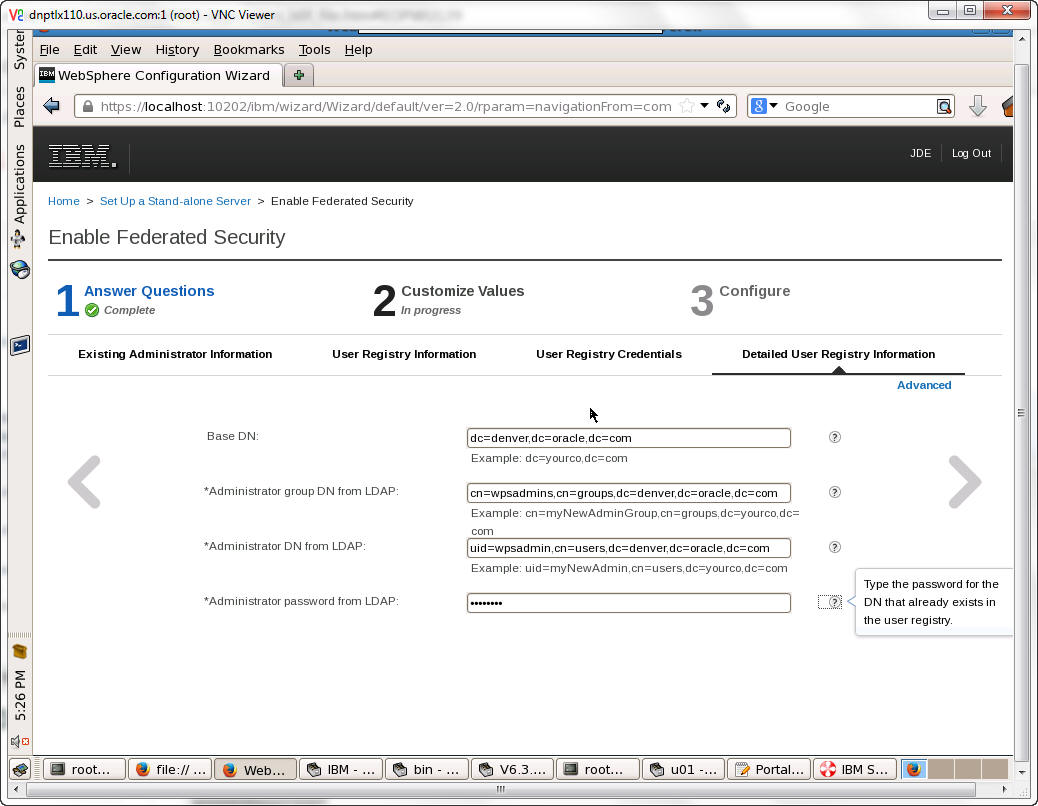
Task: Click the Home breadcrumb link
Action: 64,201
